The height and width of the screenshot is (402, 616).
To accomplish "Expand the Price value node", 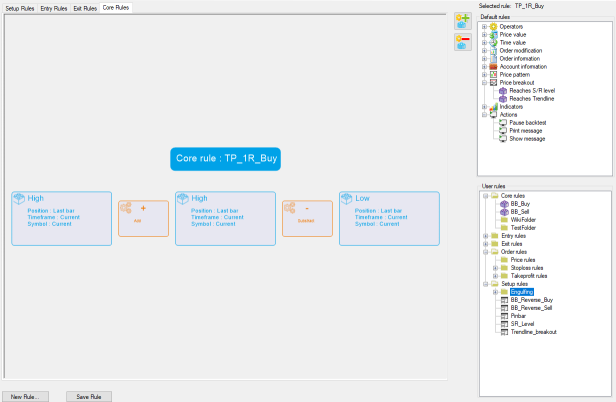I will click(484, 35).
